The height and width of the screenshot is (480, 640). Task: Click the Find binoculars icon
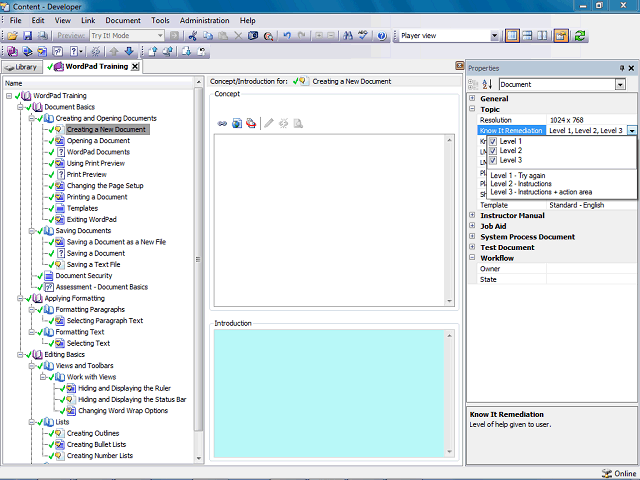tap(348, 36)
